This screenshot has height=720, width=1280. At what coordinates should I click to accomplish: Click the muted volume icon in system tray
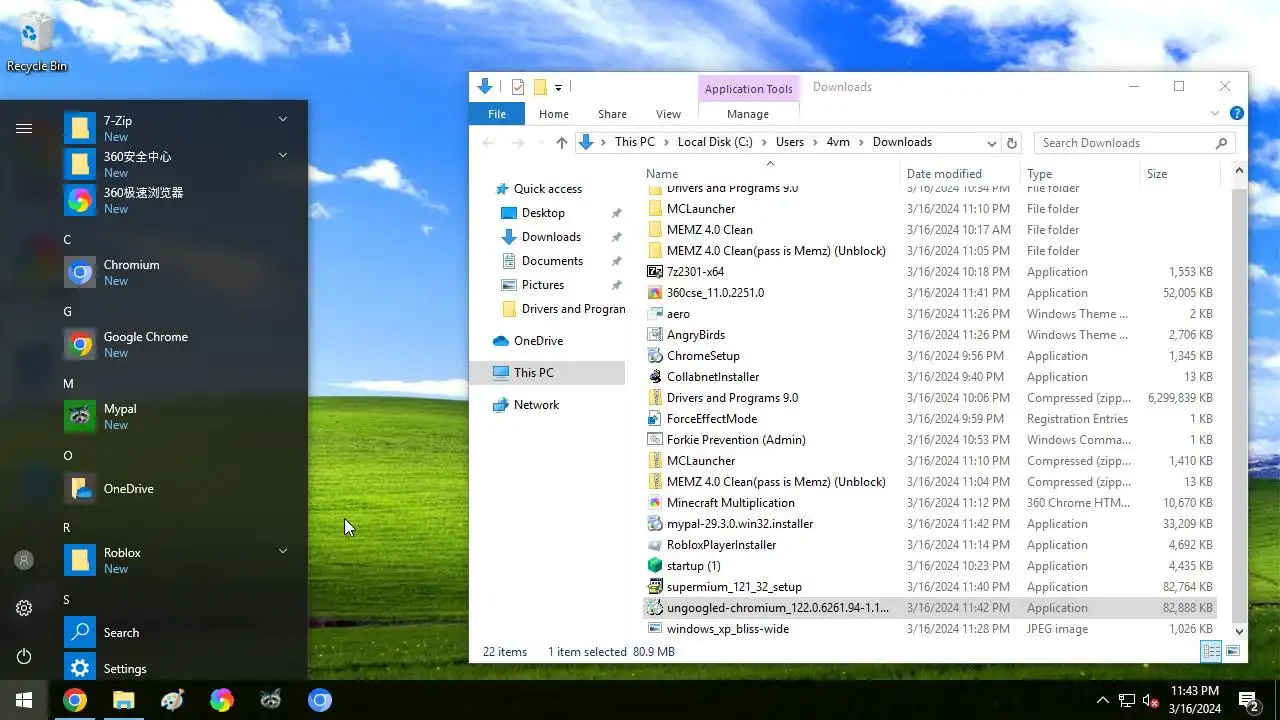click(1152, 700)
